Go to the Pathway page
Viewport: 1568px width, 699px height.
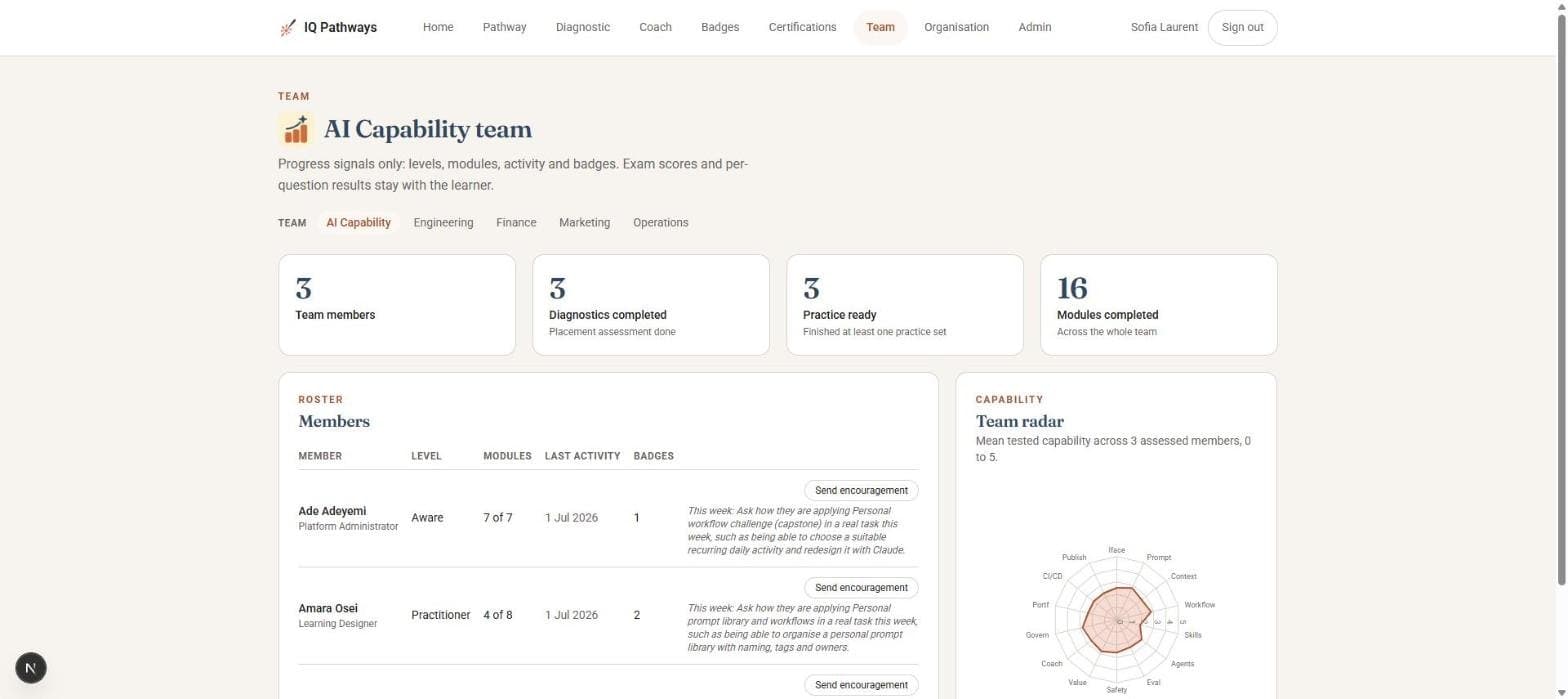pyautogui.click(x=504, y=27)
